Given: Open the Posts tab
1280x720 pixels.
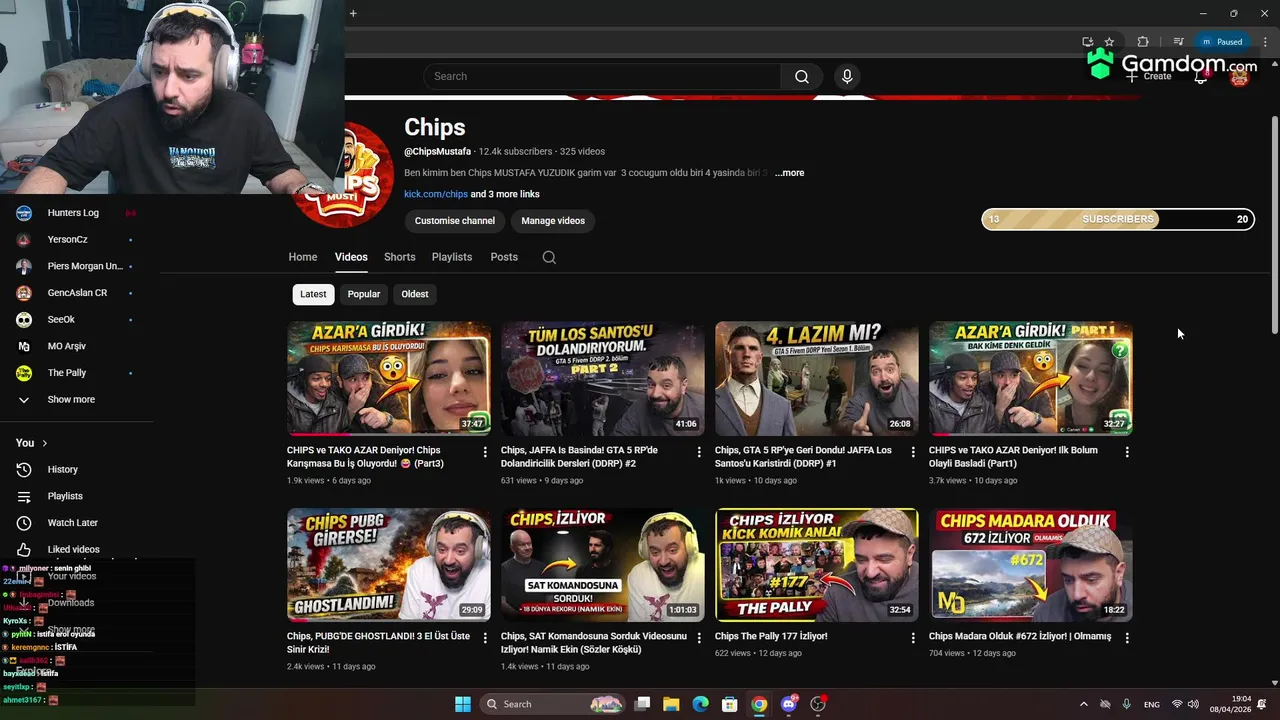Looking at the screenshot, I should pyautogui.click(x=504, y=257).
